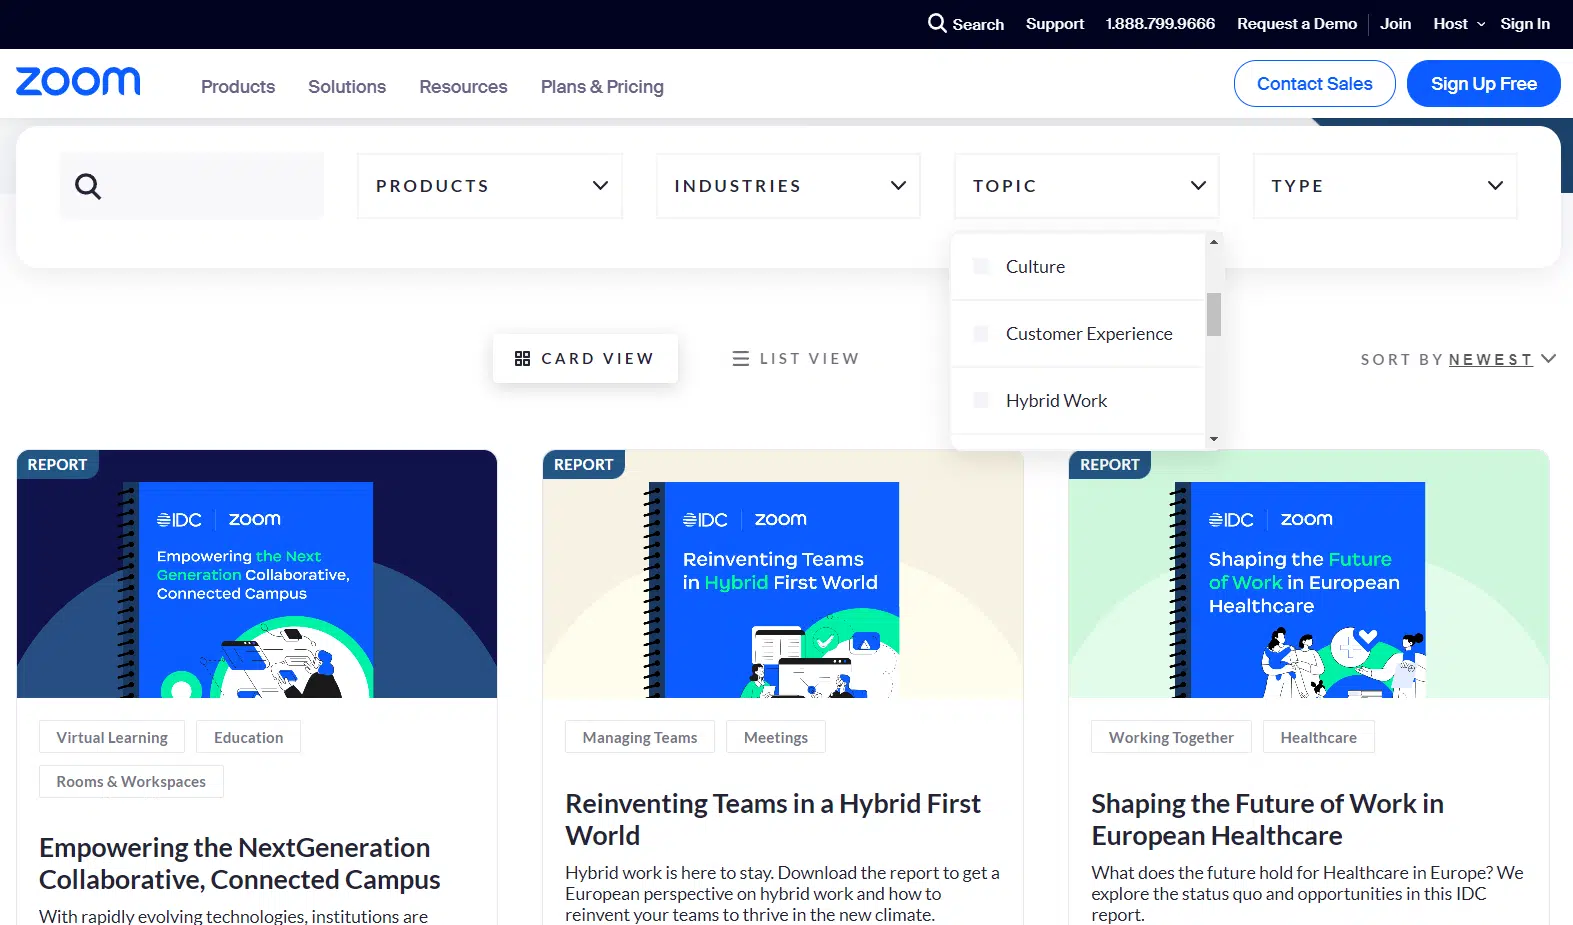Click Request a Demo link
Screen dimensions: 1573x925
pyautogui.click(x=1297, y=24)
